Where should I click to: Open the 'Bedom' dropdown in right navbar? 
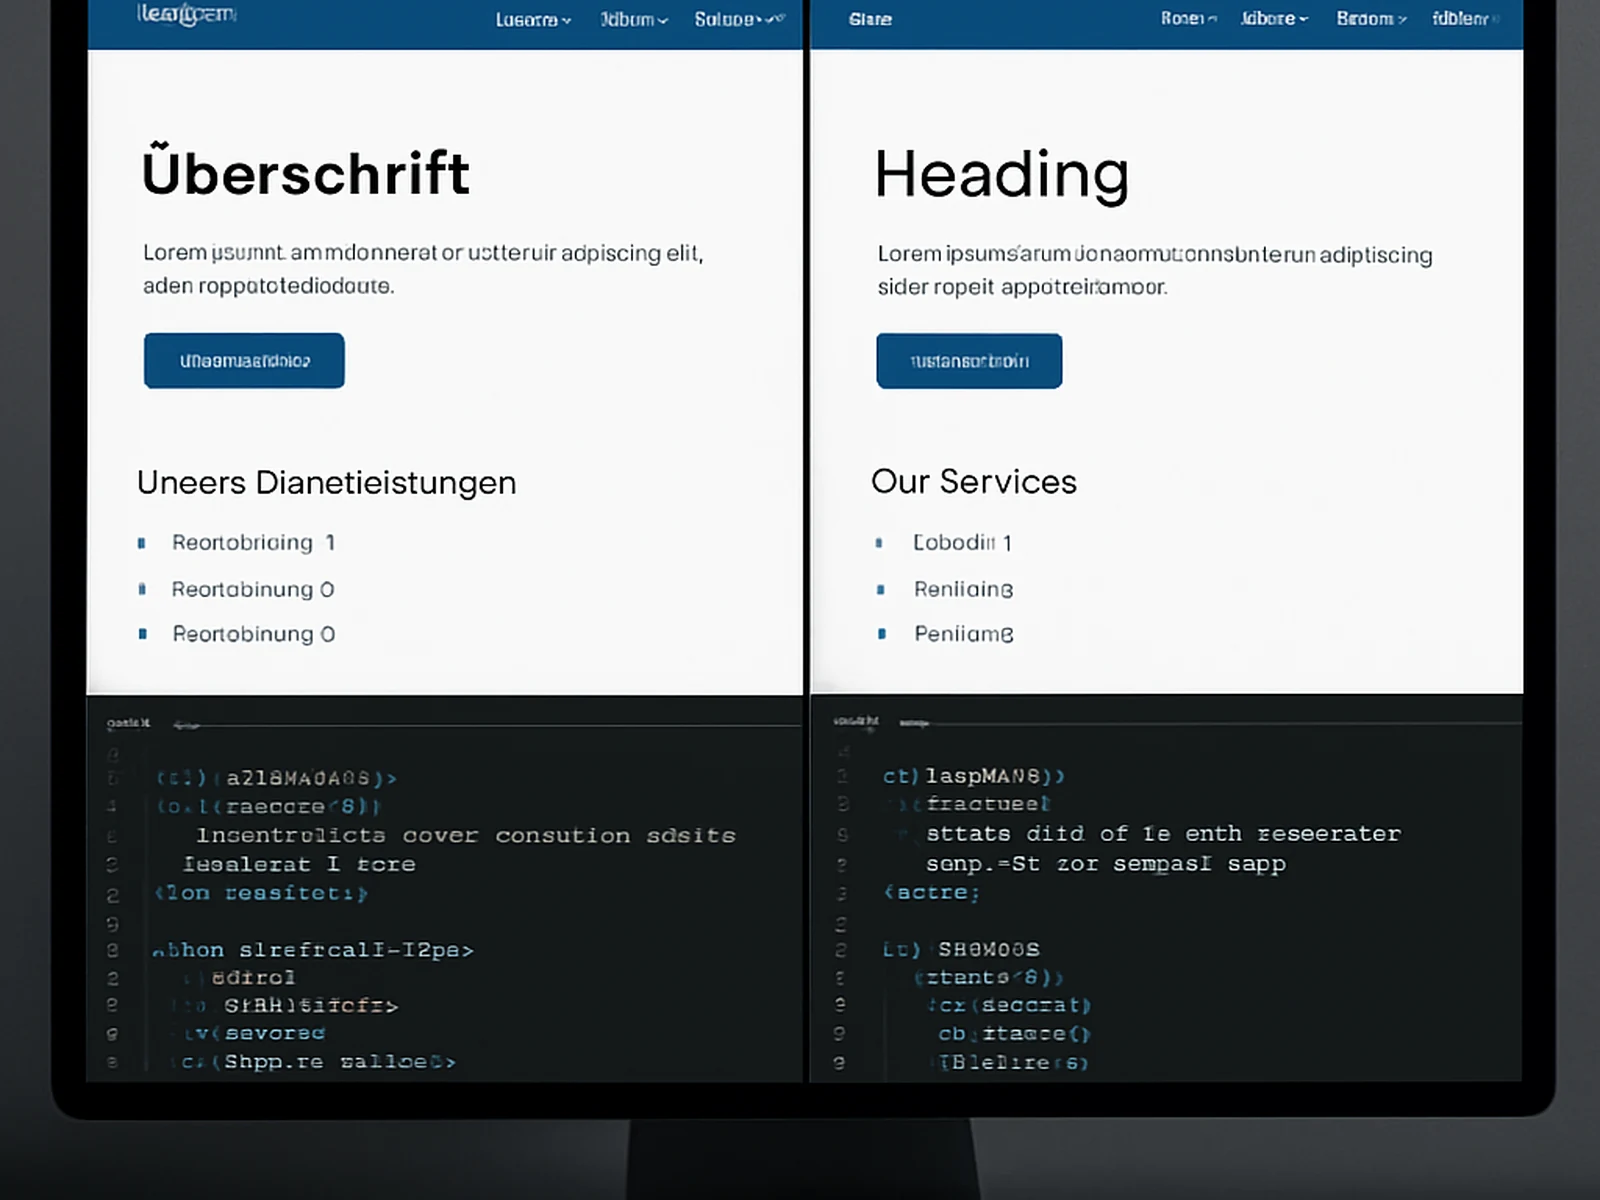click(1371, 18)
